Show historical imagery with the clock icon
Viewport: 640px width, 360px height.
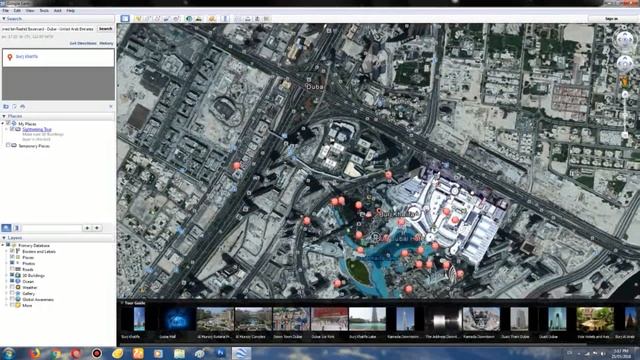(189, 19)
